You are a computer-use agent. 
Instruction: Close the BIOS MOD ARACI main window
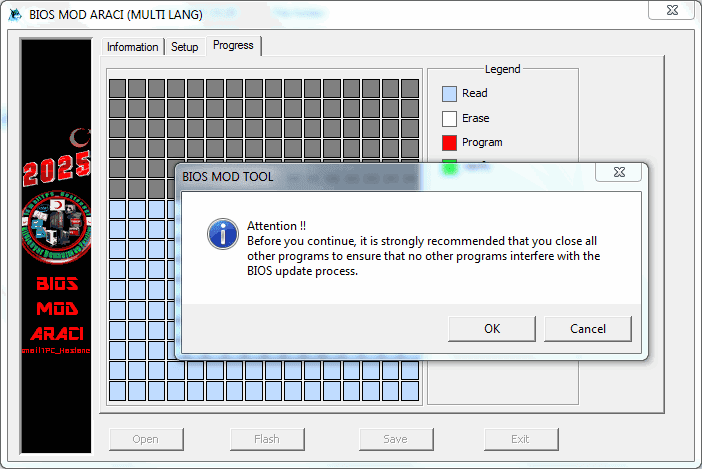[x=672, y=11]
